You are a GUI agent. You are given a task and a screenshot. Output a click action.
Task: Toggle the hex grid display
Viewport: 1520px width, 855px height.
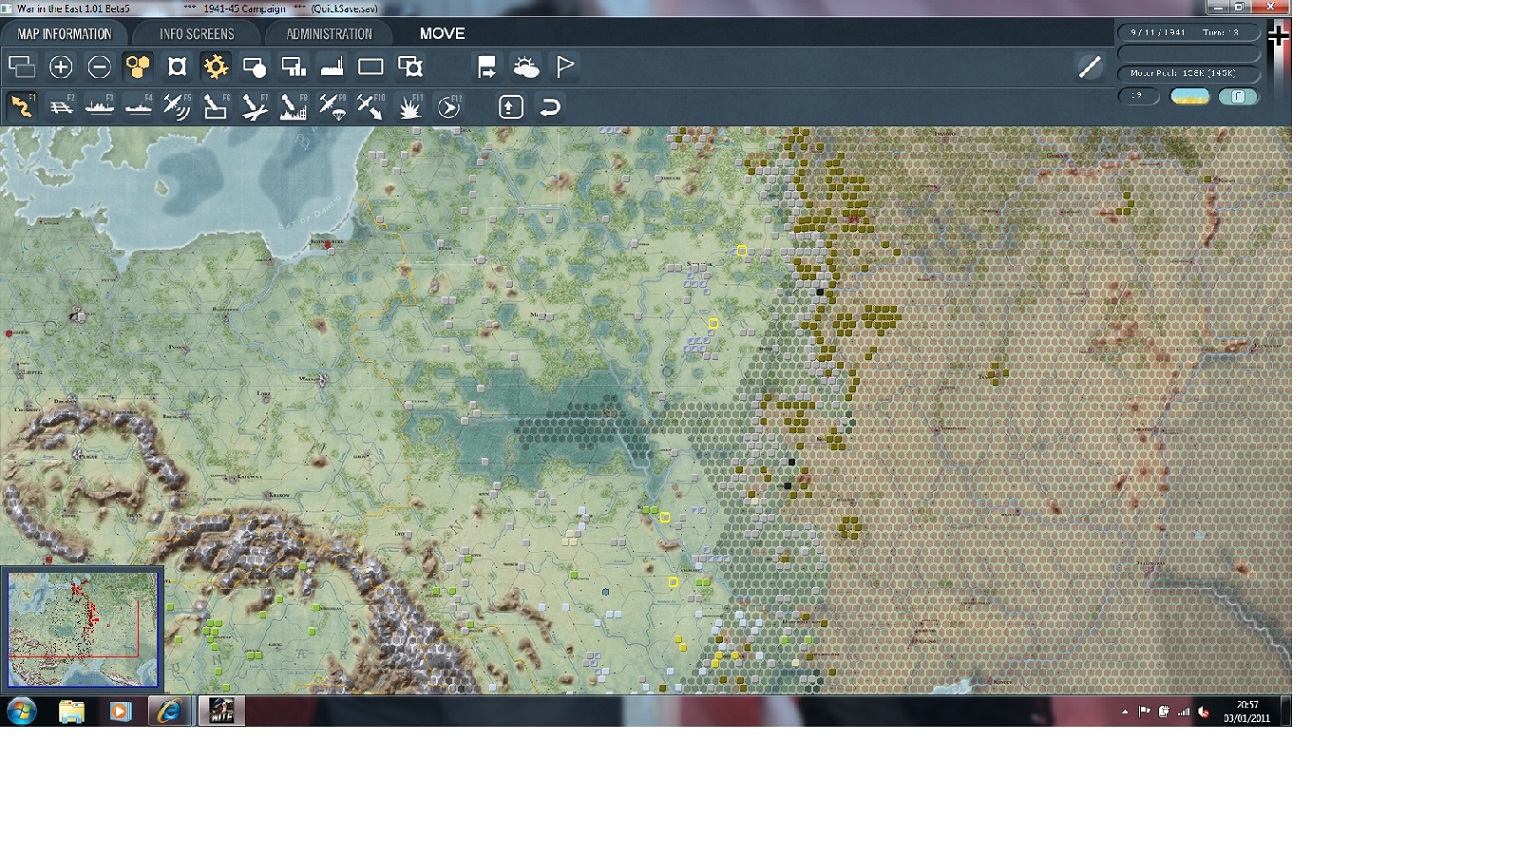pyautogui.click(x=138, y=67)
